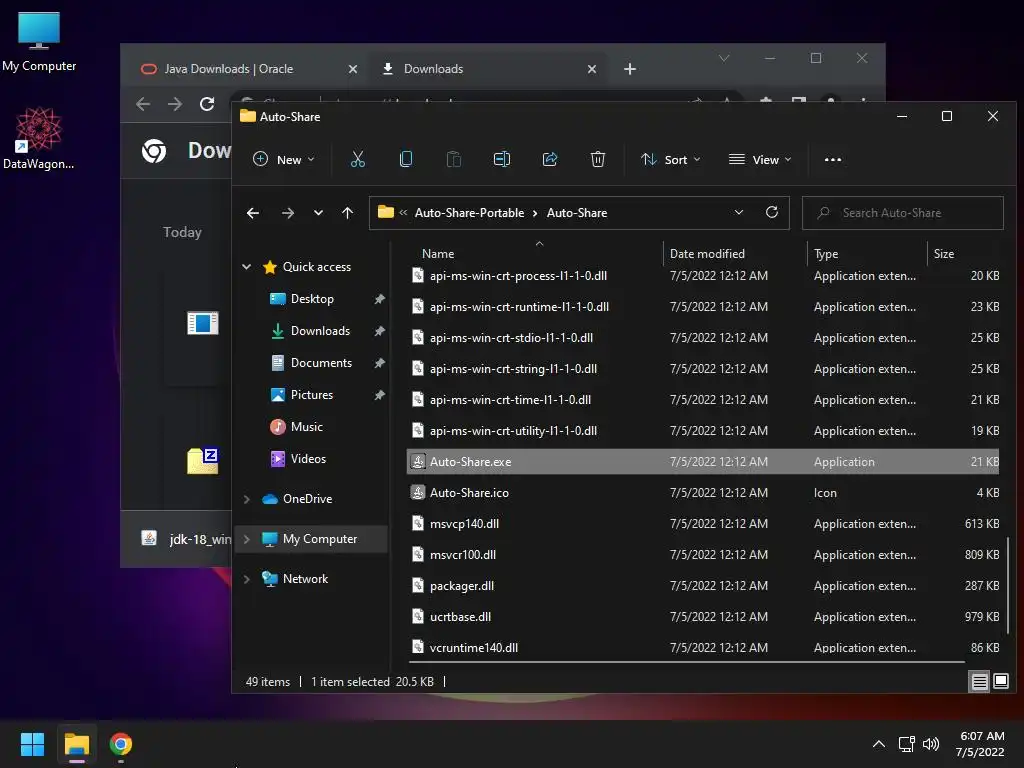Screen dimensions: 1024x768
Task: Open Videos in the navigation pane
Action: click(308, 459)
